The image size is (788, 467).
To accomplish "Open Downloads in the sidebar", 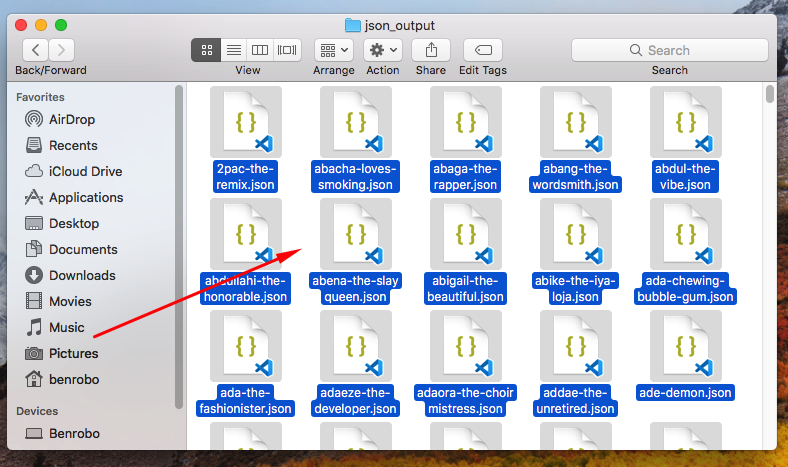I will pos(70,275).
